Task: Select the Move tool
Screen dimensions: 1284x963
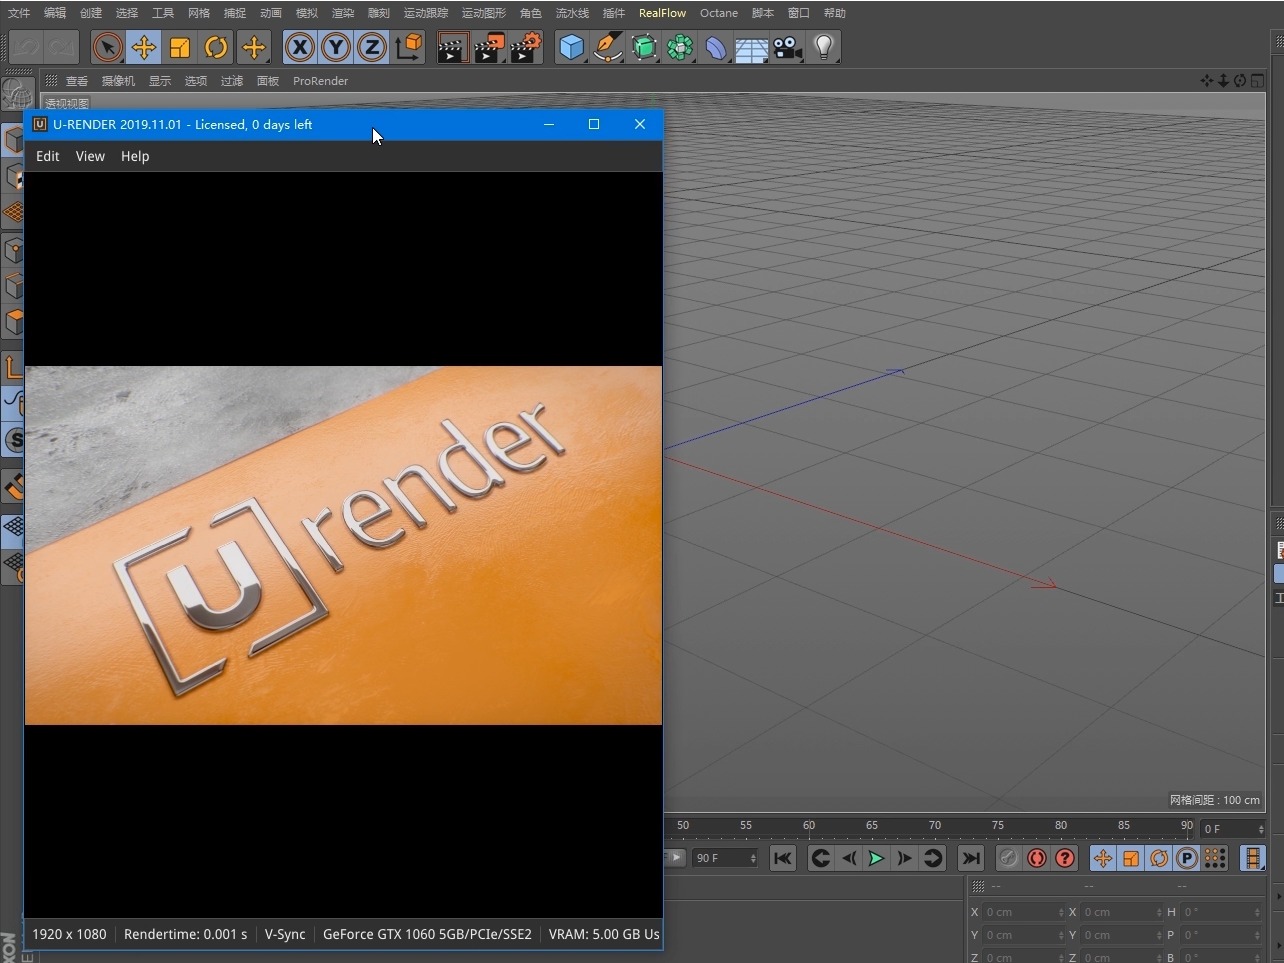Action: coord(144,47)
